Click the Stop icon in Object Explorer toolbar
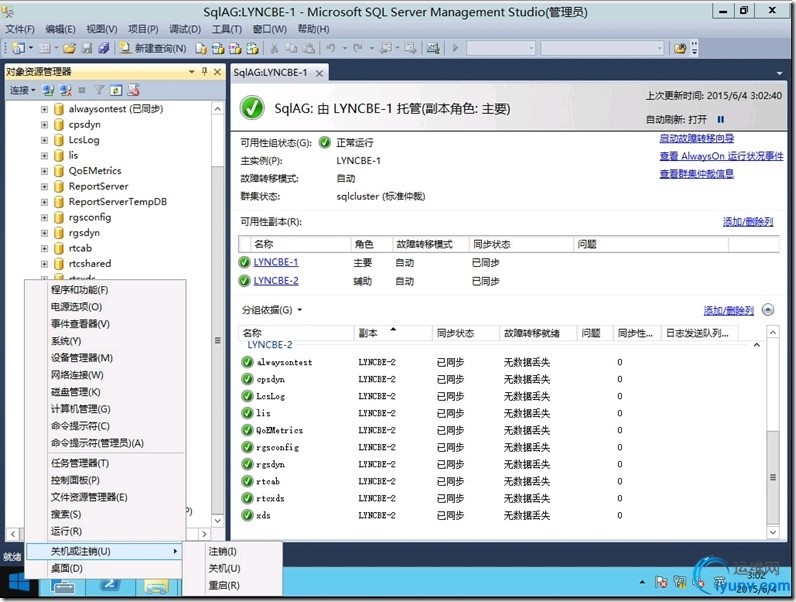Screen dimensions: 796x602 pyautogui.click(x=82, y=90)
